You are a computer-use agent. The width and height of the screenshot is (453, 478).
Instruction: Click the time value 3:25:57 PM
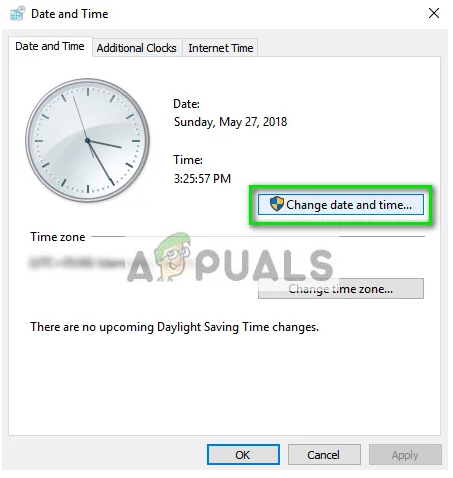[x=202, y=179]
